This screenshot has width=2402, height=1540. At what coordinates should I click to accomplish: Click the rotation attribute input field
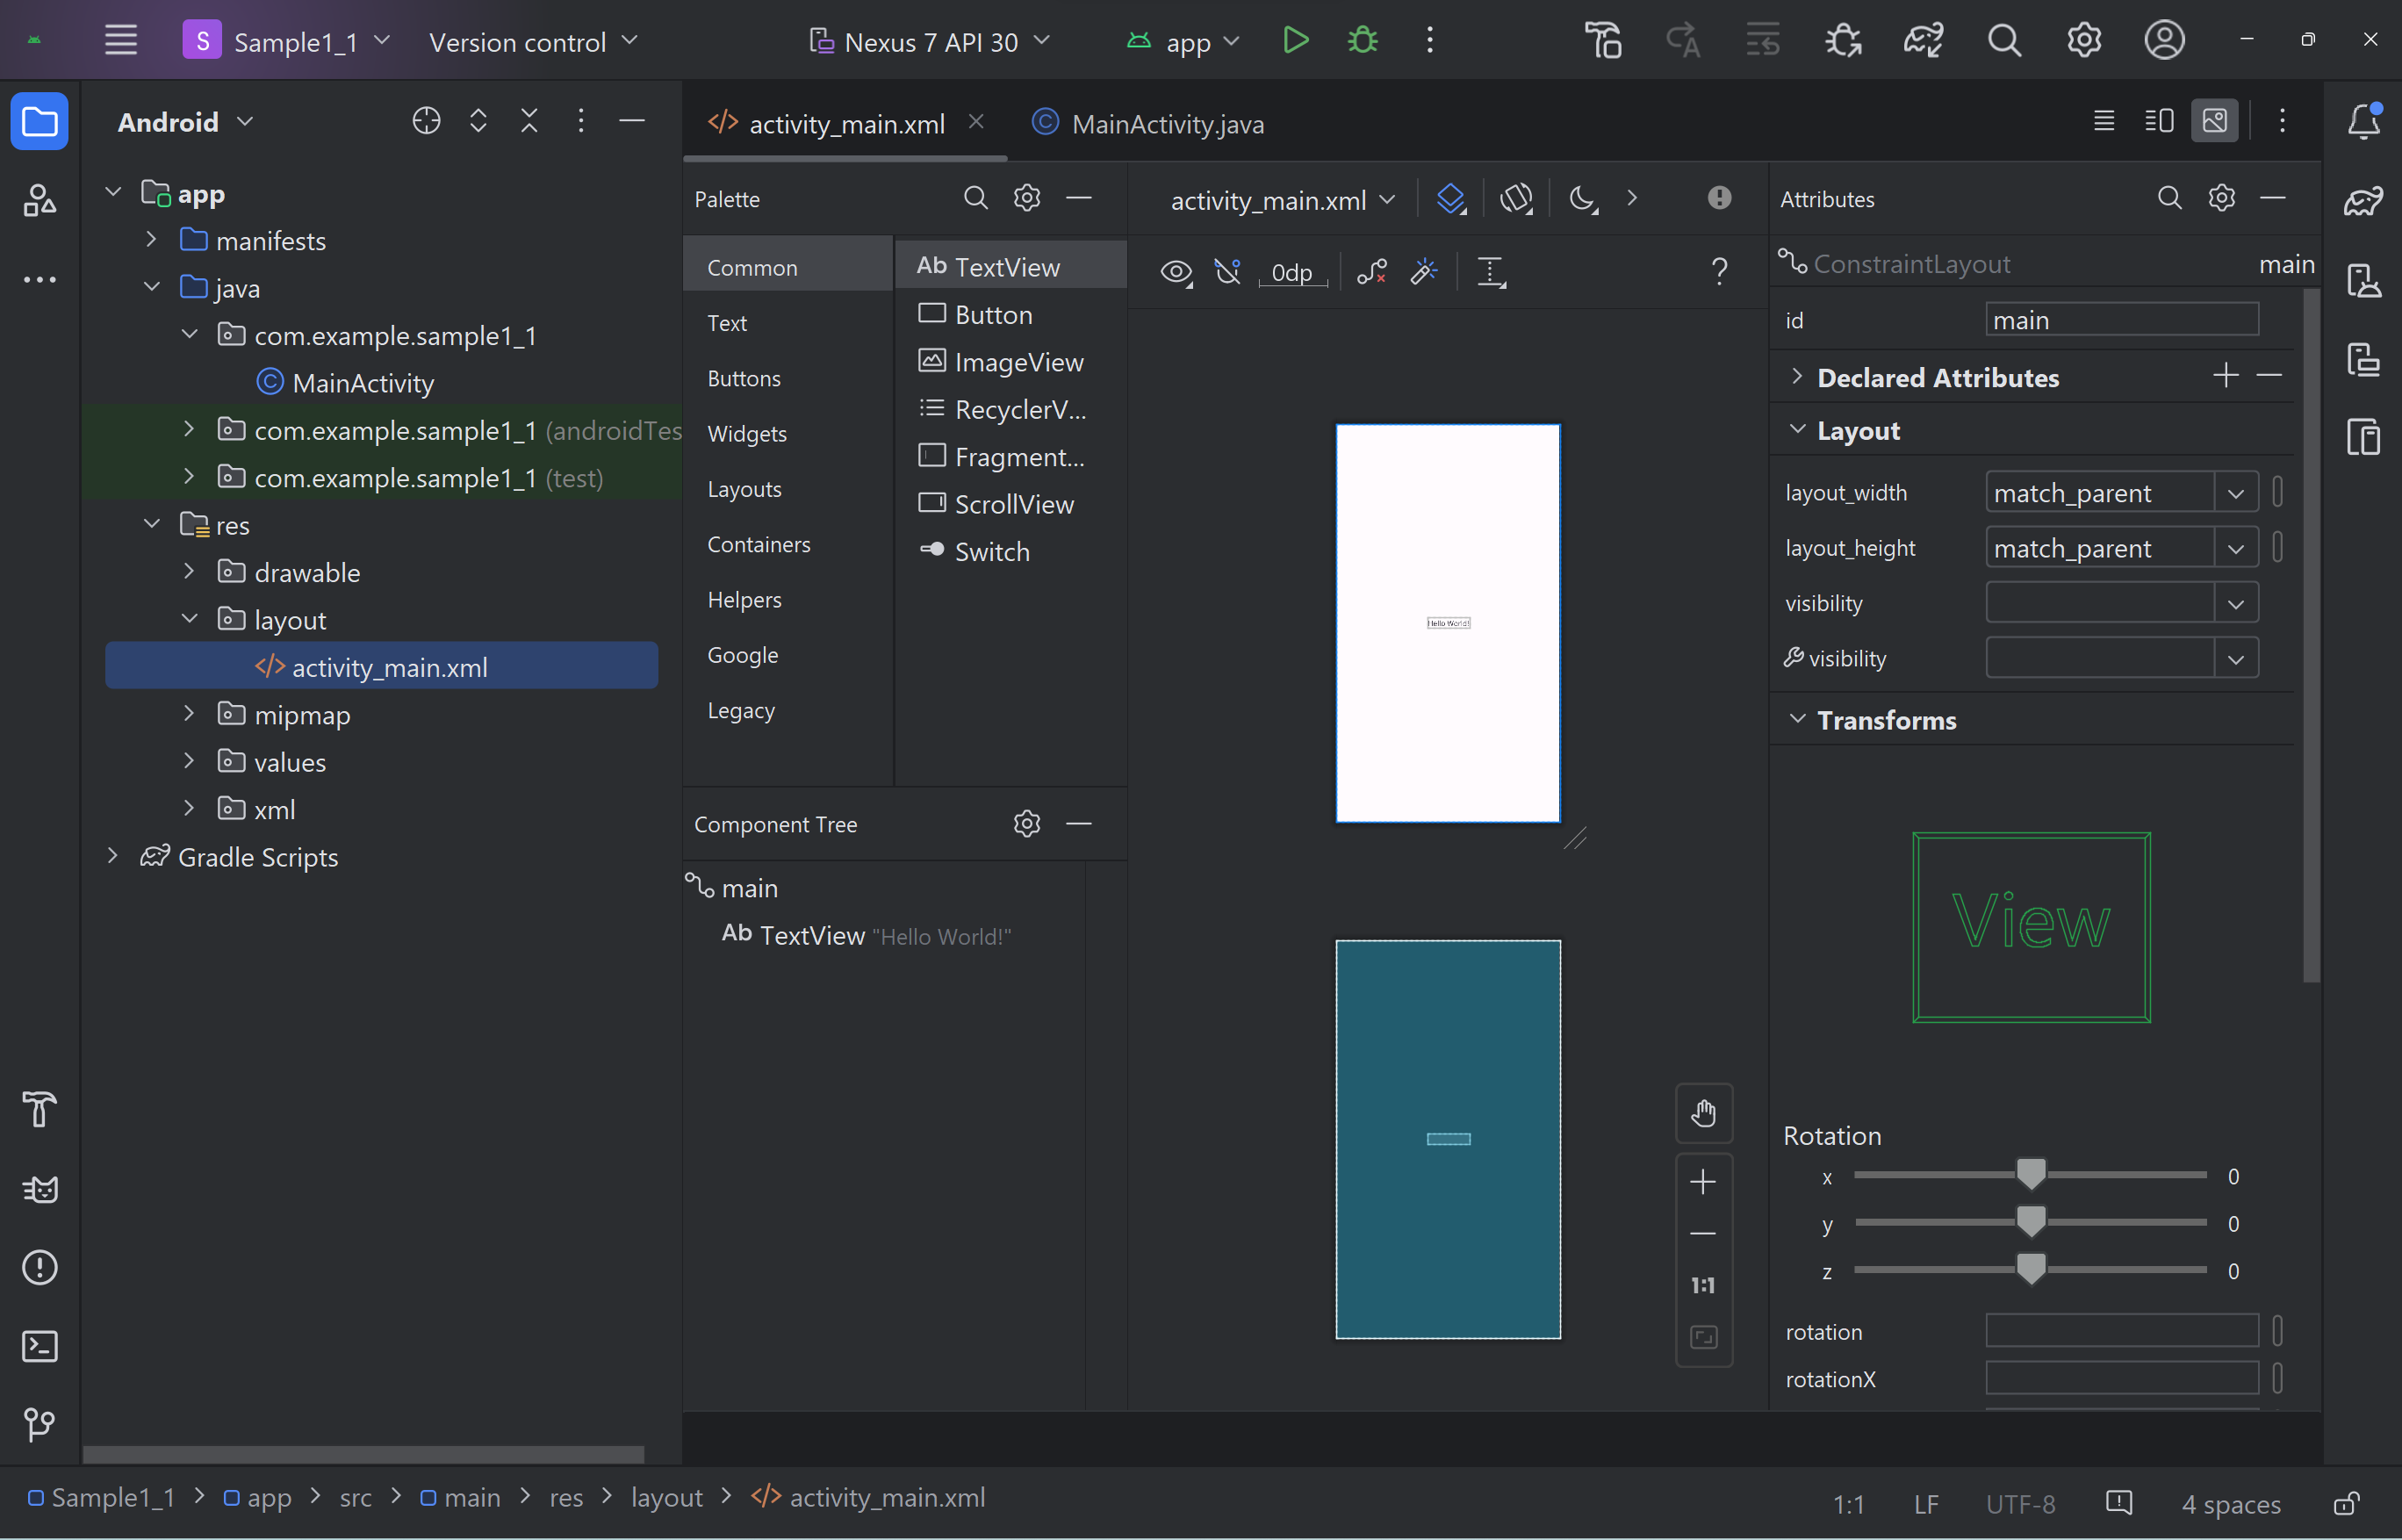click(2122, 1331)
